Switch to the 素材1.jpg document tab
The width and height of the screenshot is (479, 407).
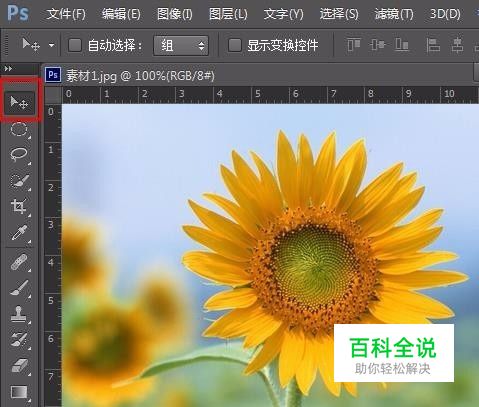pos(140,76)
